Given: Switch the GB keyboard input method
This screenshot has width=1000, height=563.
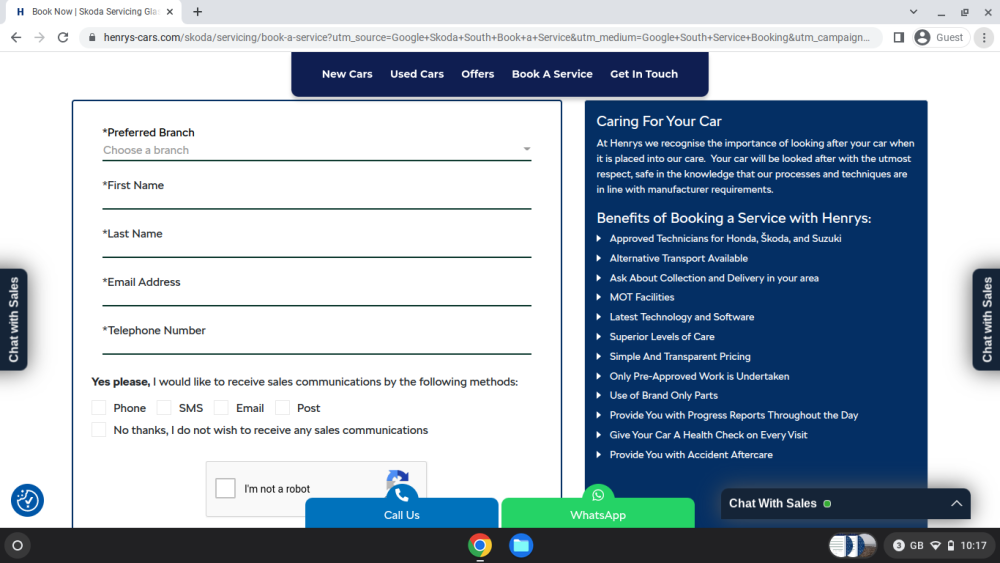Looking at the screenshot, I should [x=916, y=545].
